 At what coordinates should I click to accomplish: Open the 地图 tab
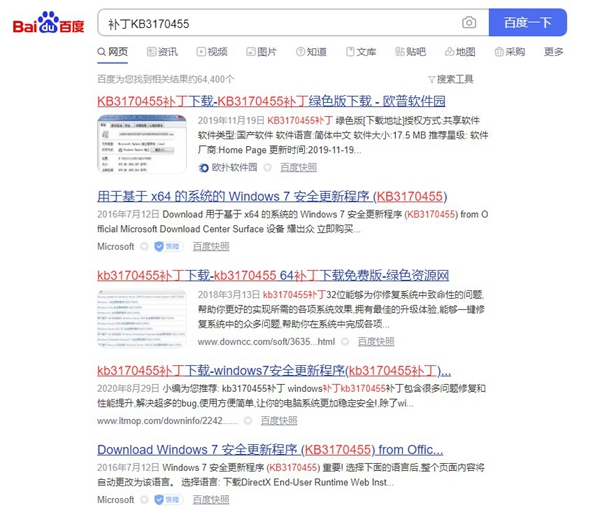tap(460, 52)
